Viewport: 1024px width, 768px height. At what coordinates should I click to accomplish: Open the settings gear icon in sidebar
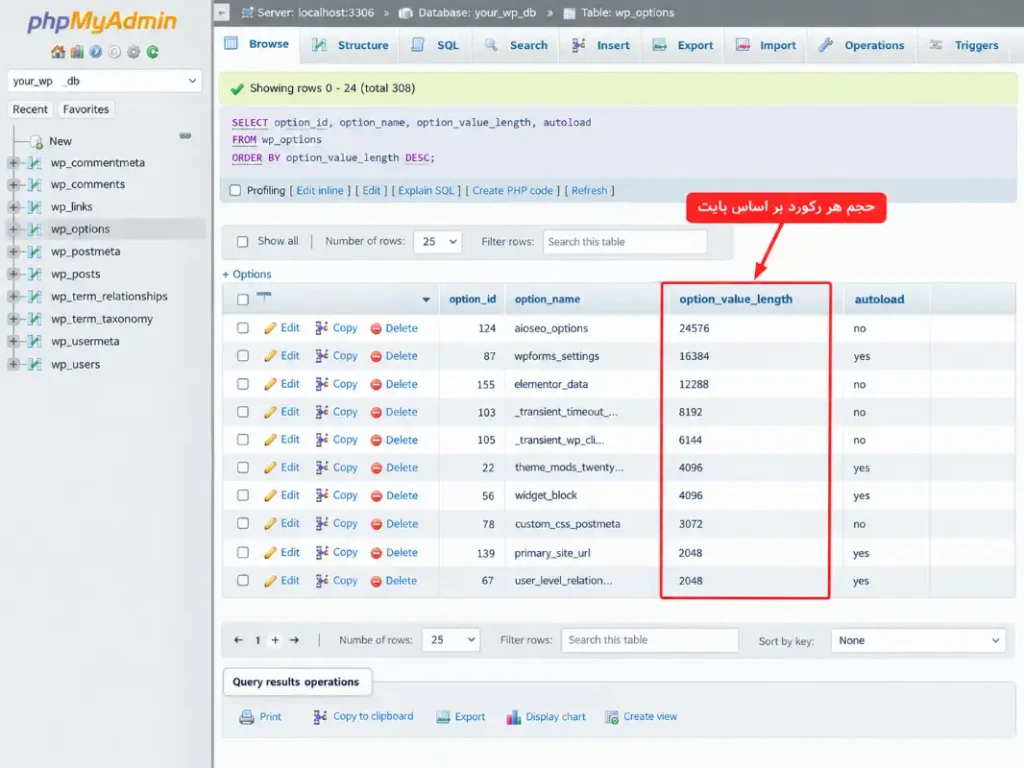(x=134, y=52)
